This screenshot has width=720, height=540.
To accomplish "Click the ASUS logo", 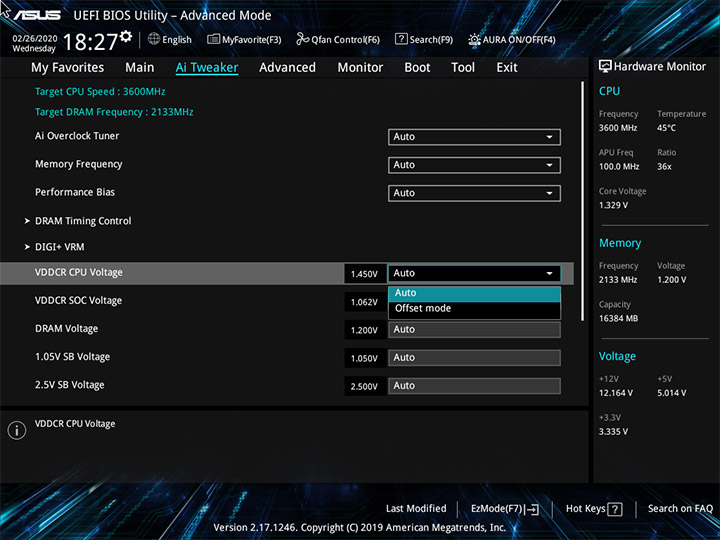I will click(x=37, y=15).
